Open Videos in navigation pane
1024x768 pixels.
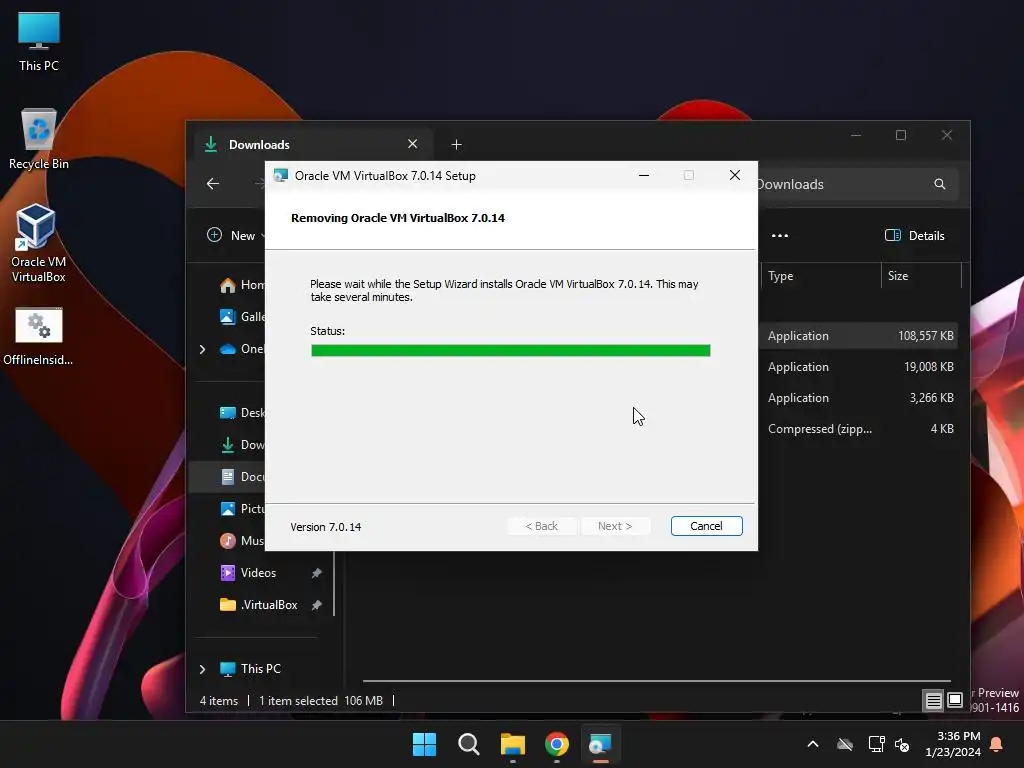point(248,573)
